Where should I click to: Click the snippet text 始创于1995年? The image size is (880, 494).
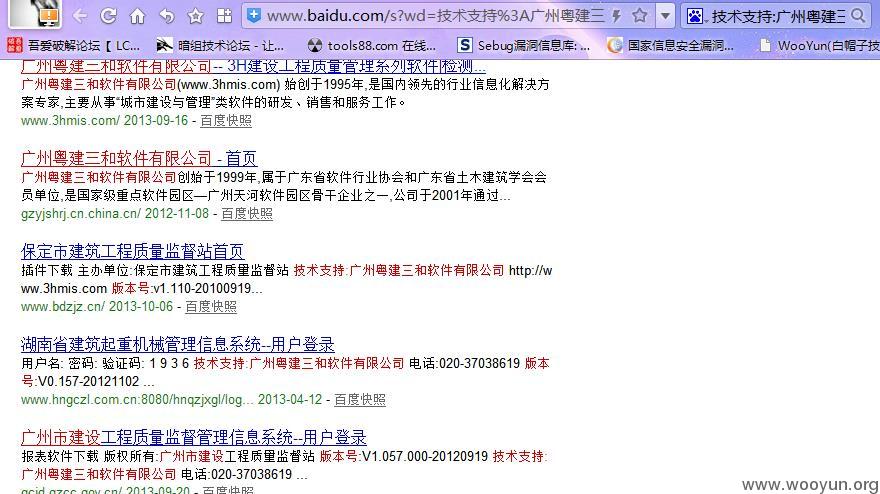[x=324, y=85]
